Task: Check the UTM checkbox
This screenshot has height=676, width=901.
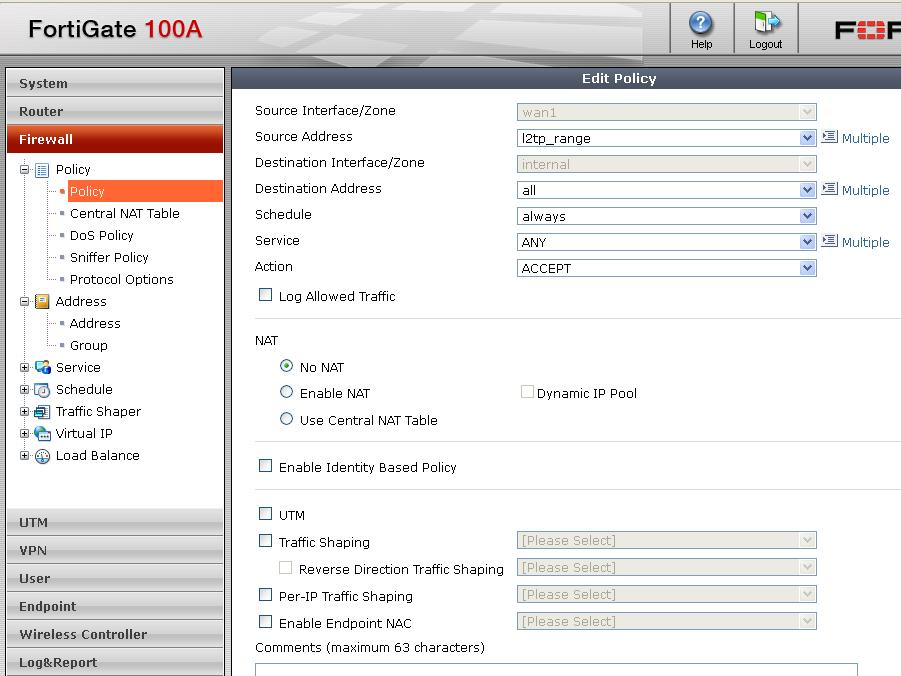Action: click(266, 514)
